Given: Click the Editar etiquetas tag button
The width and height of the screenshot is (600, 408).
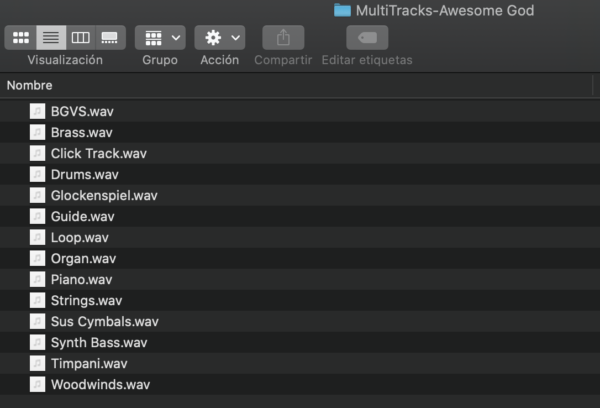Looking at the screenshot, I should (x=367, y=38).
